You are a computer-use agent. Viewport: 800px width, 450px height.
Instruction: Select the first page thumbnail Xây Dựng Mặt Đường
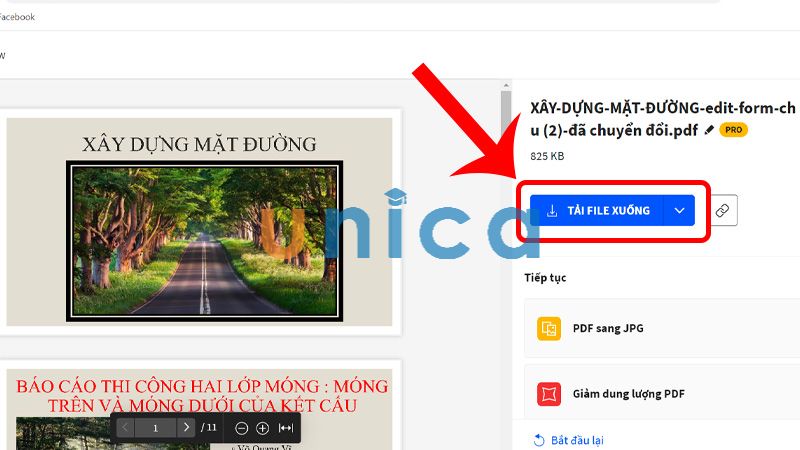pyautogui.click(x=199, y=221)
